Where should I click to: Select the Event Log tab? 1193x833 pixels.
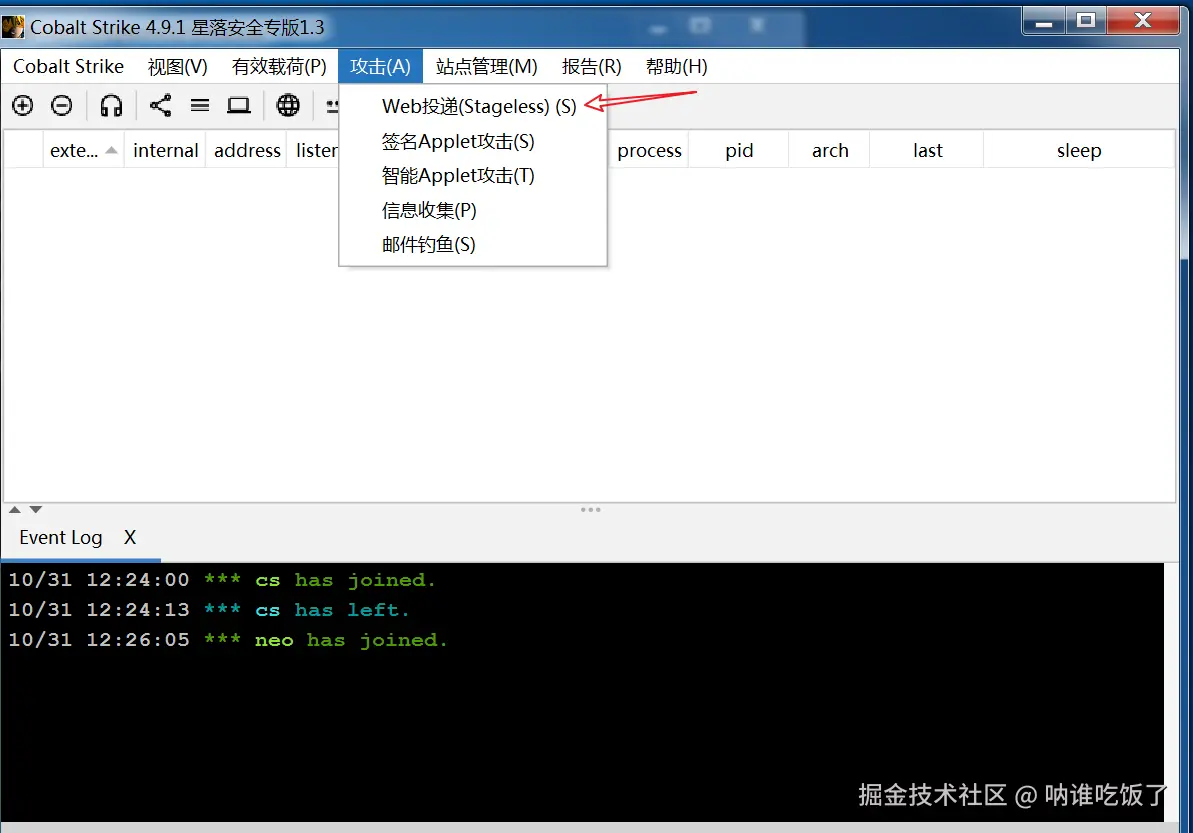point(61,538)
